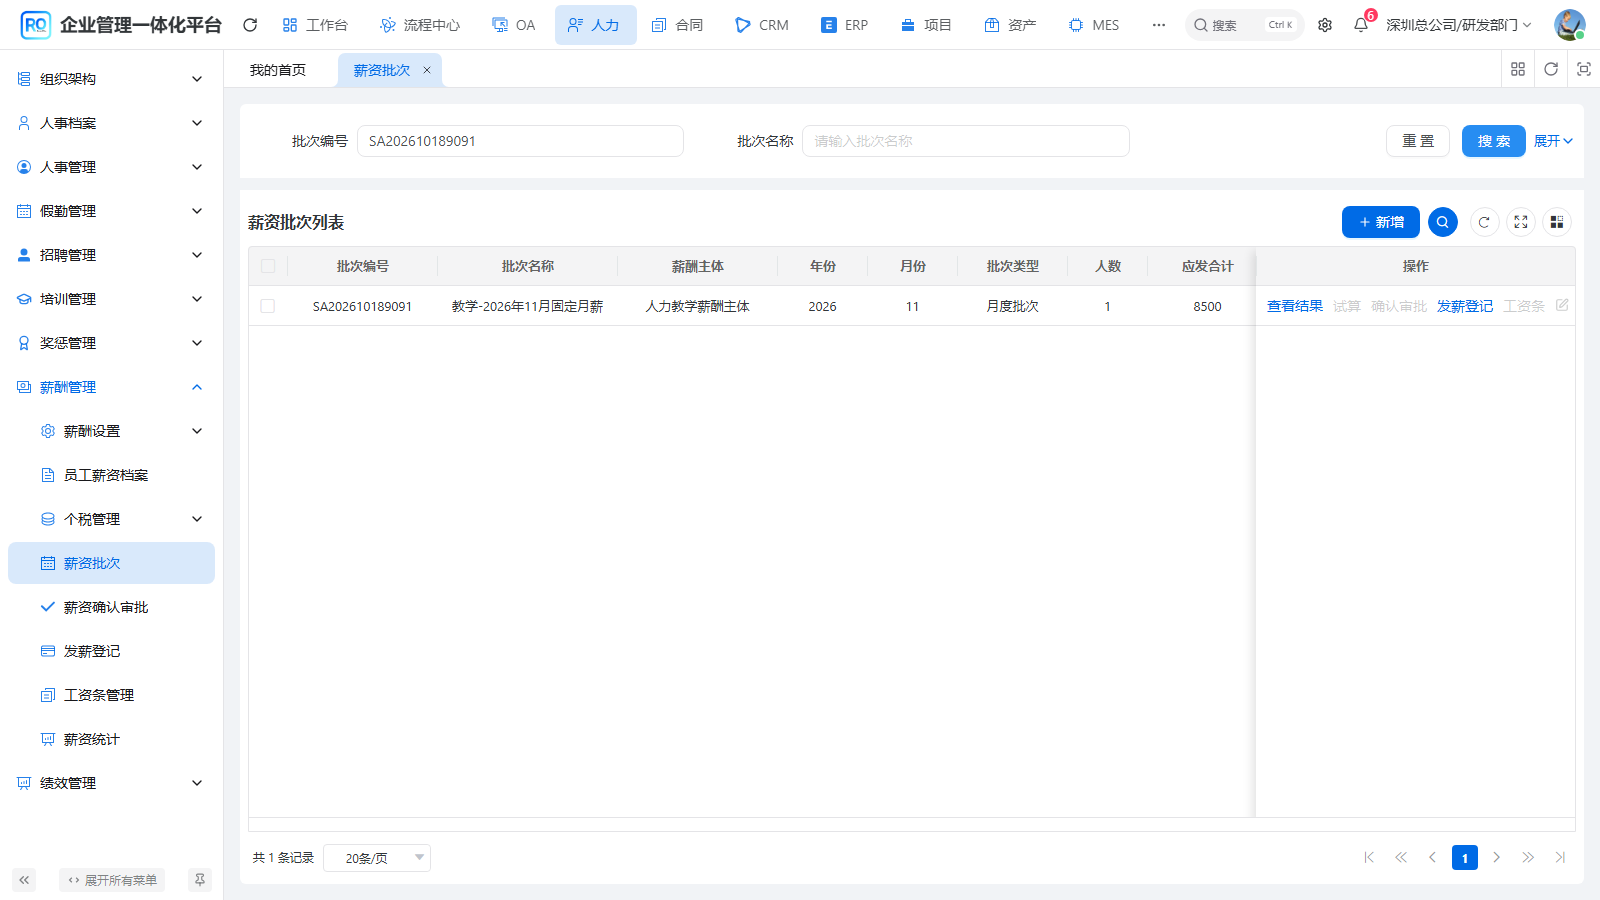Open the more menu ellipsis in top navigation
The width and height of the screenshot is (1600, 900).
[x=1158, y=25]
